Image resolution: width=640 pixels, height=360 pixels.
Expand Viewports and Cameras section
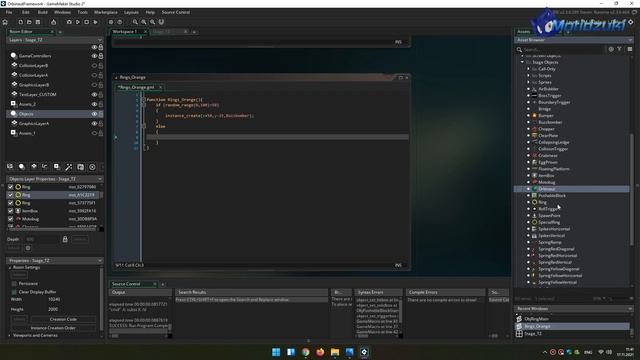click(x=10, y=336)
